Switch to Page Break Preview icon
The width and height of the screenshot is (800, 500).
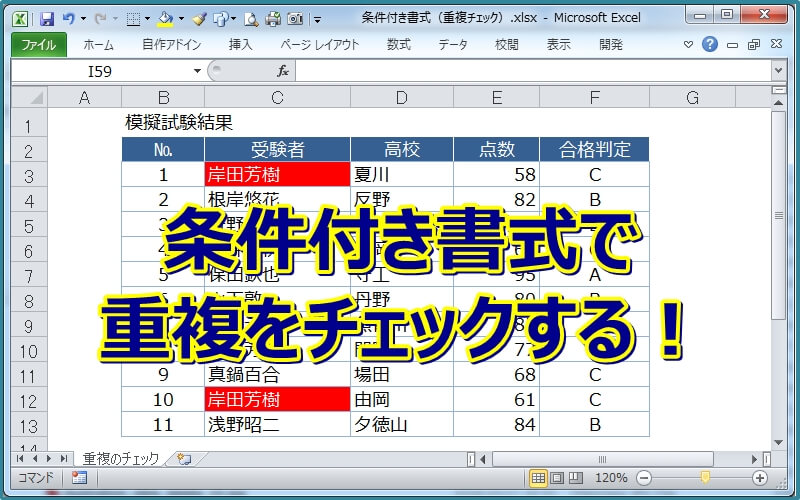coord(576,478)
